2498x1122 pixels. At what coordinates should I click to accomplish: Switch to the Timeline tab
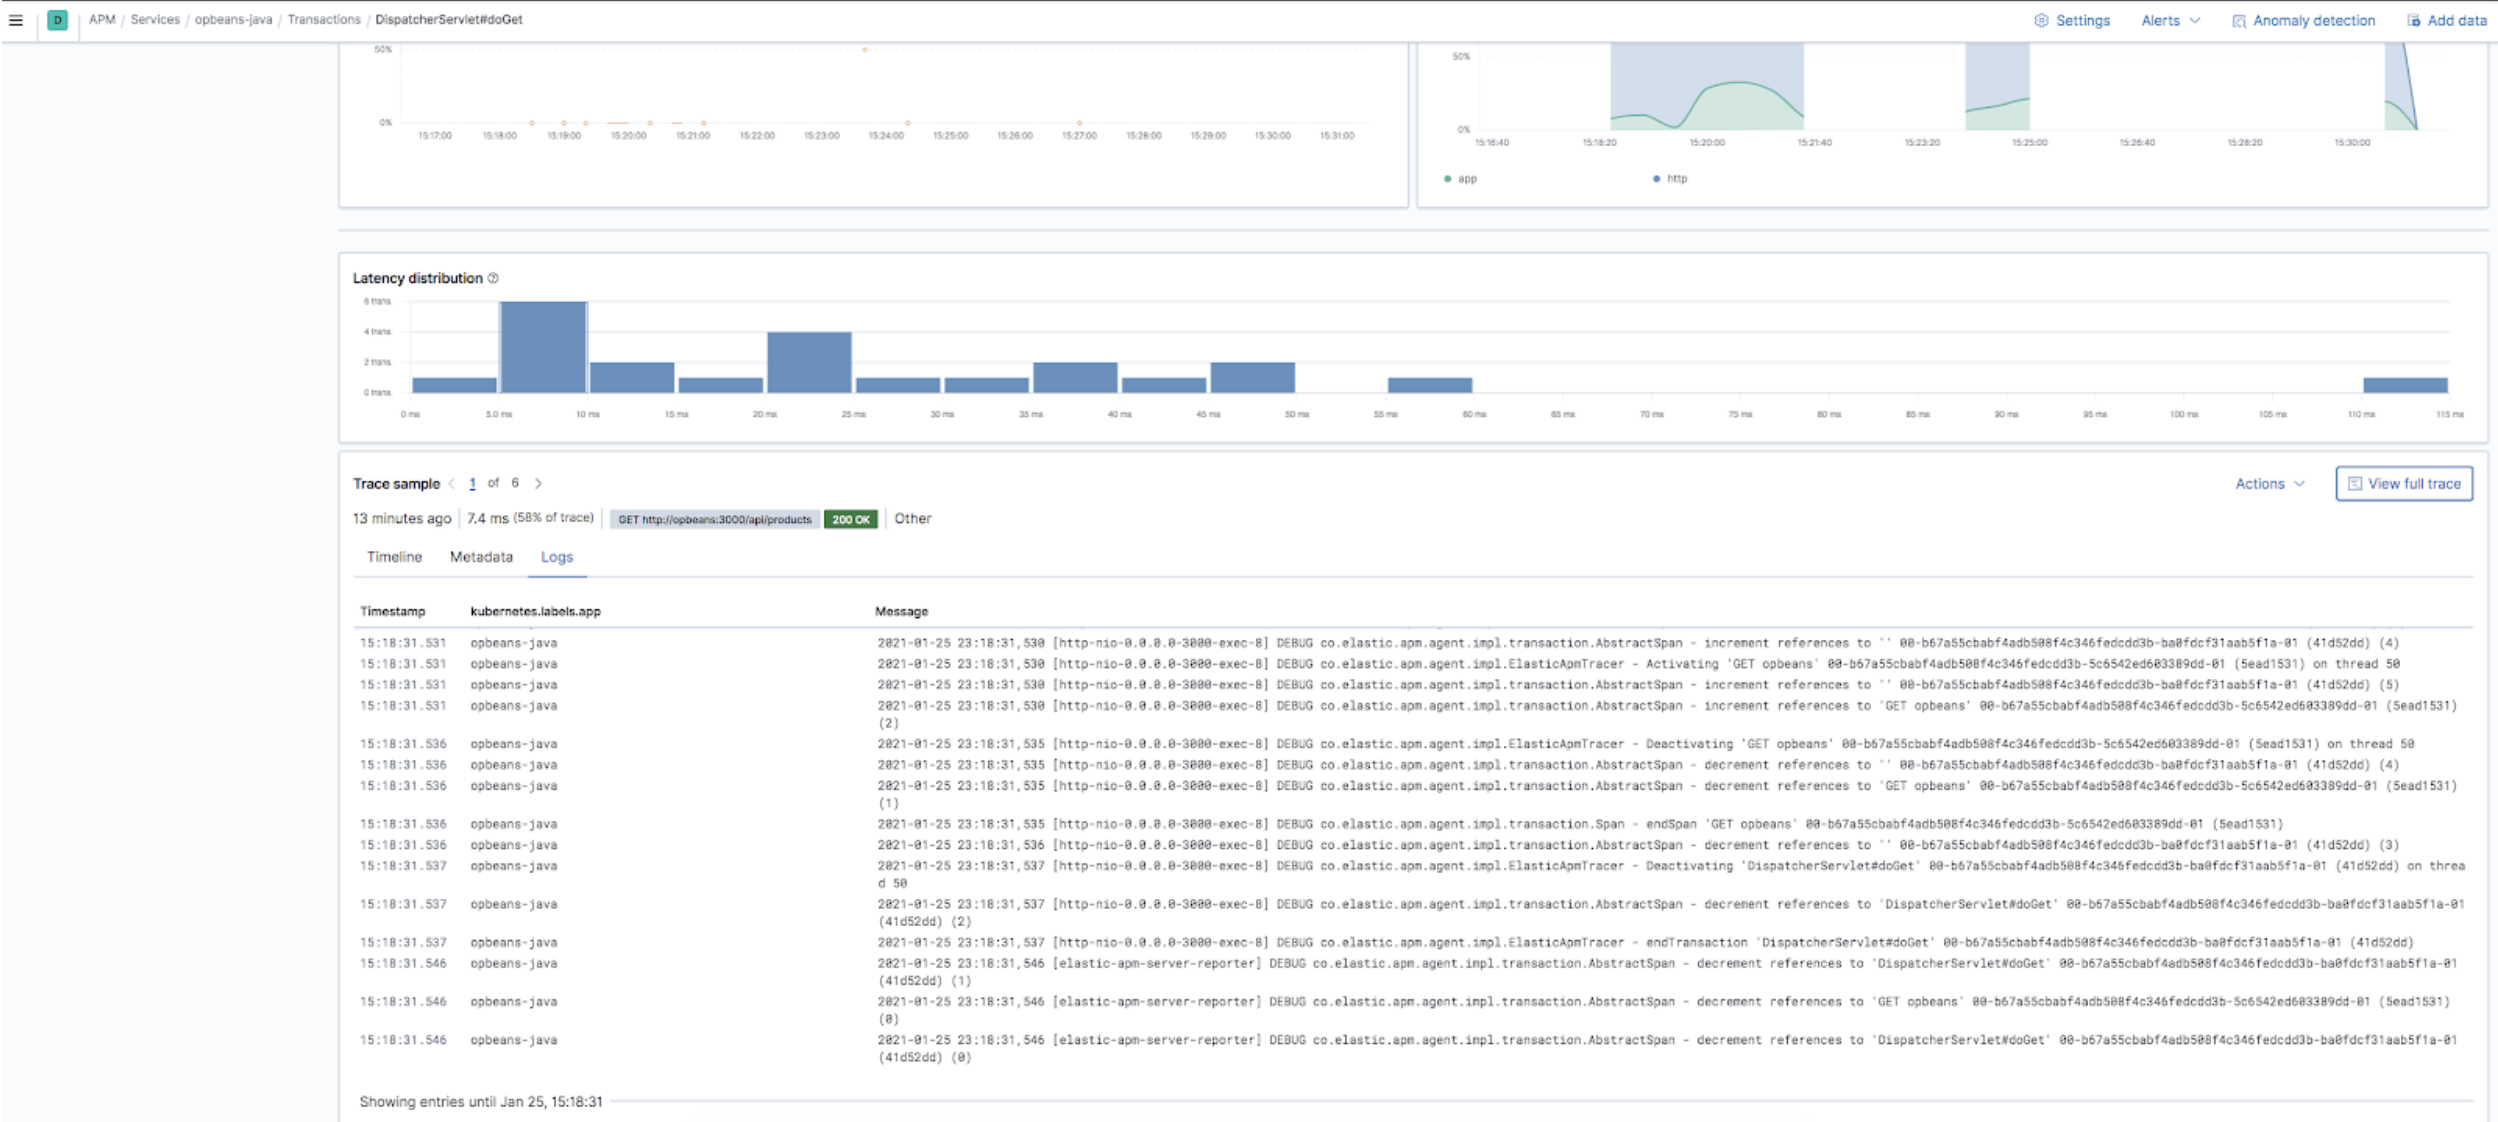click(x=395, y=557)
